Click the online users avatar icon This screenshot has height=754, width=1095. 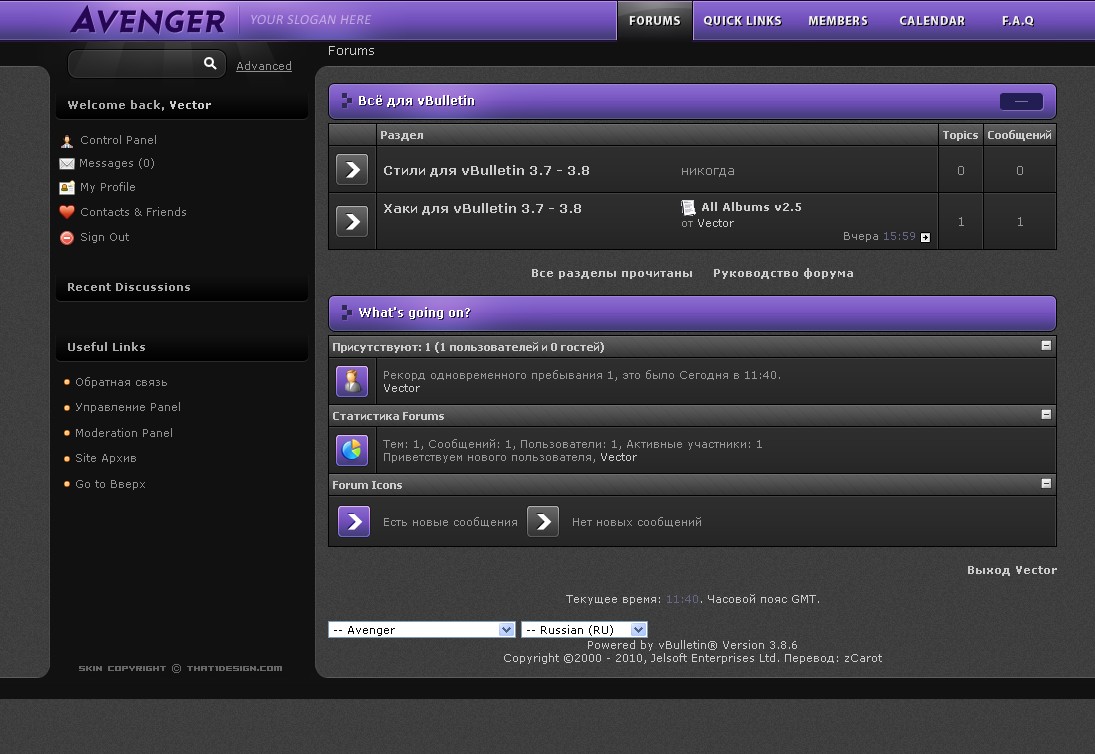352,381
